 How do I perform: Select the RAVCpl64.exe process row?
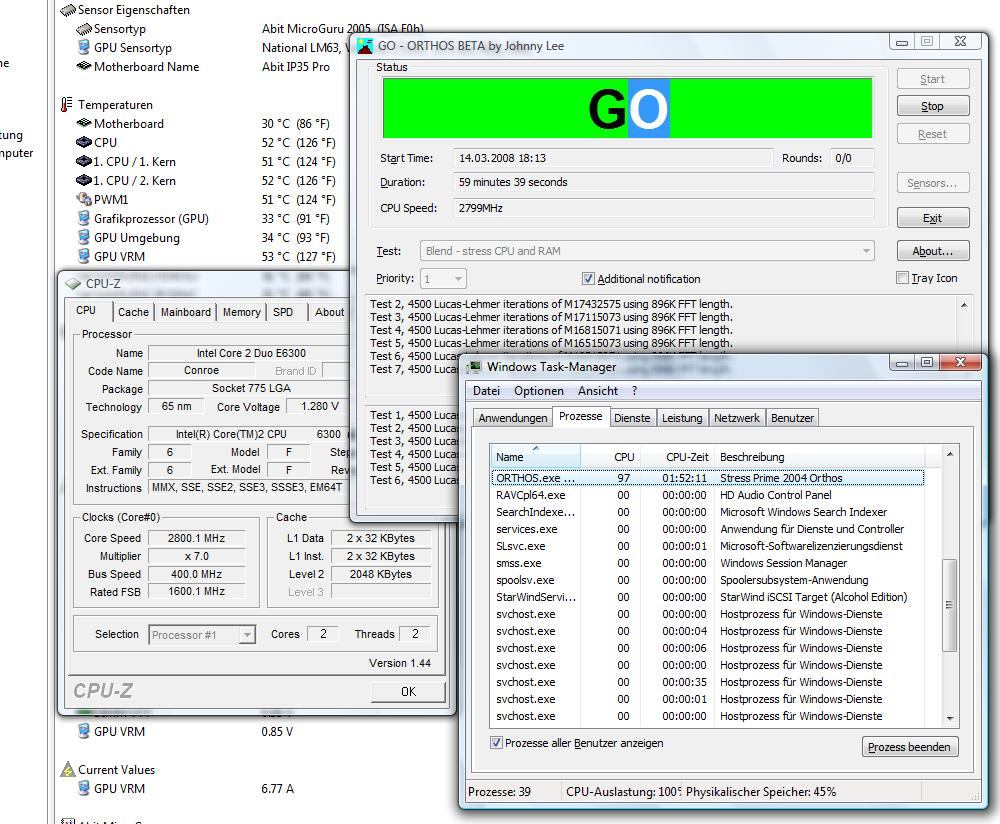[x=708, y=495]
